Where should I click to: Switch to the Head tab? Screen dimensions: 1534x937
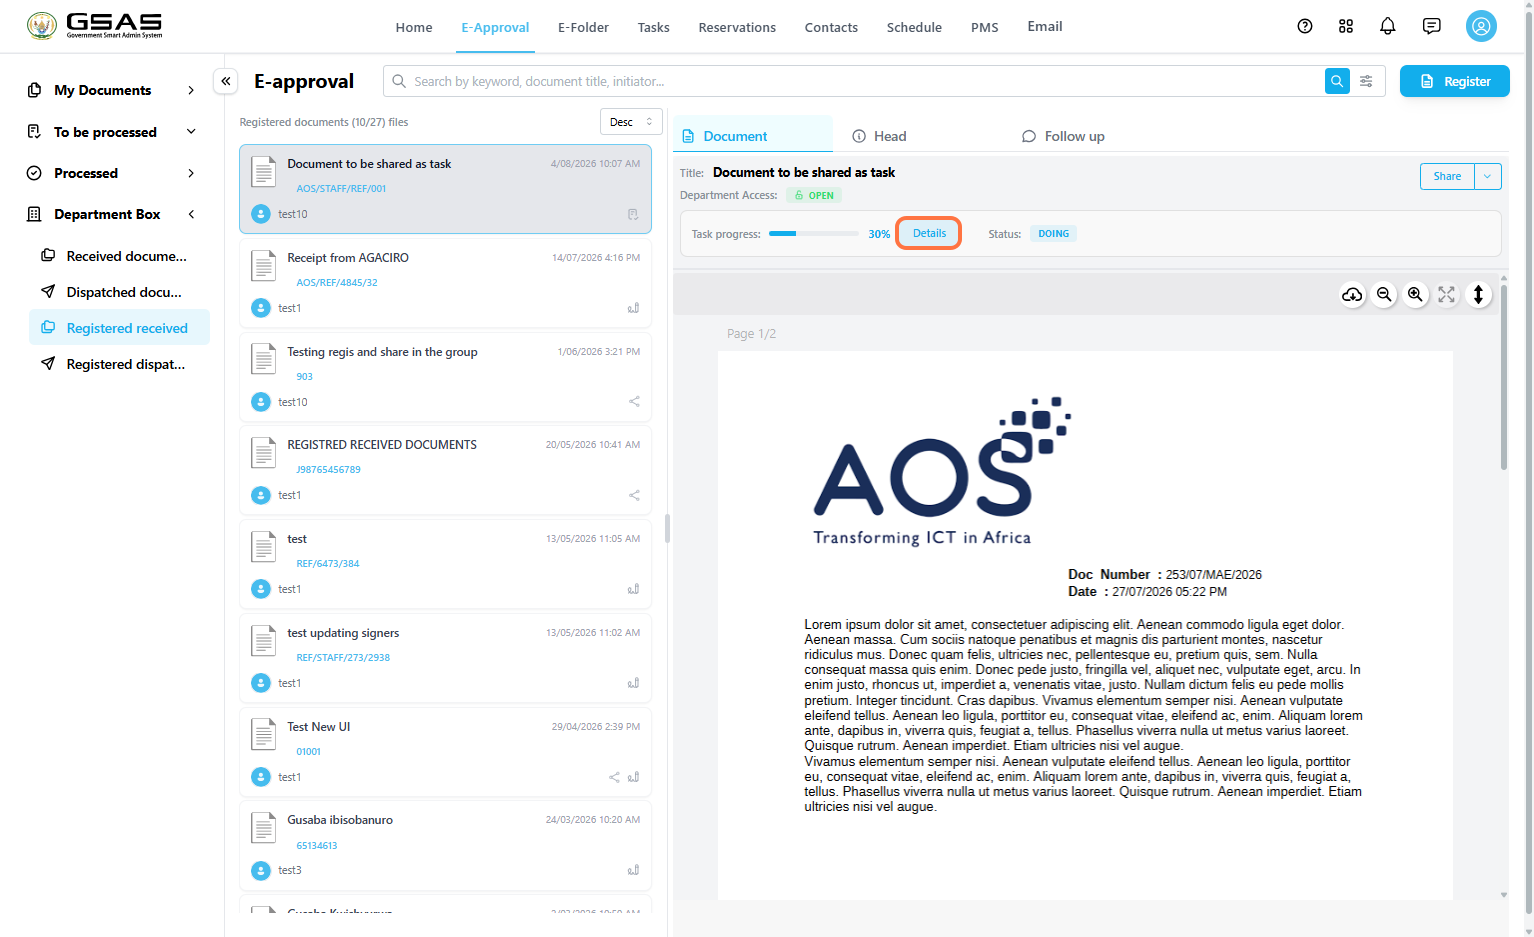click(879, 136)
